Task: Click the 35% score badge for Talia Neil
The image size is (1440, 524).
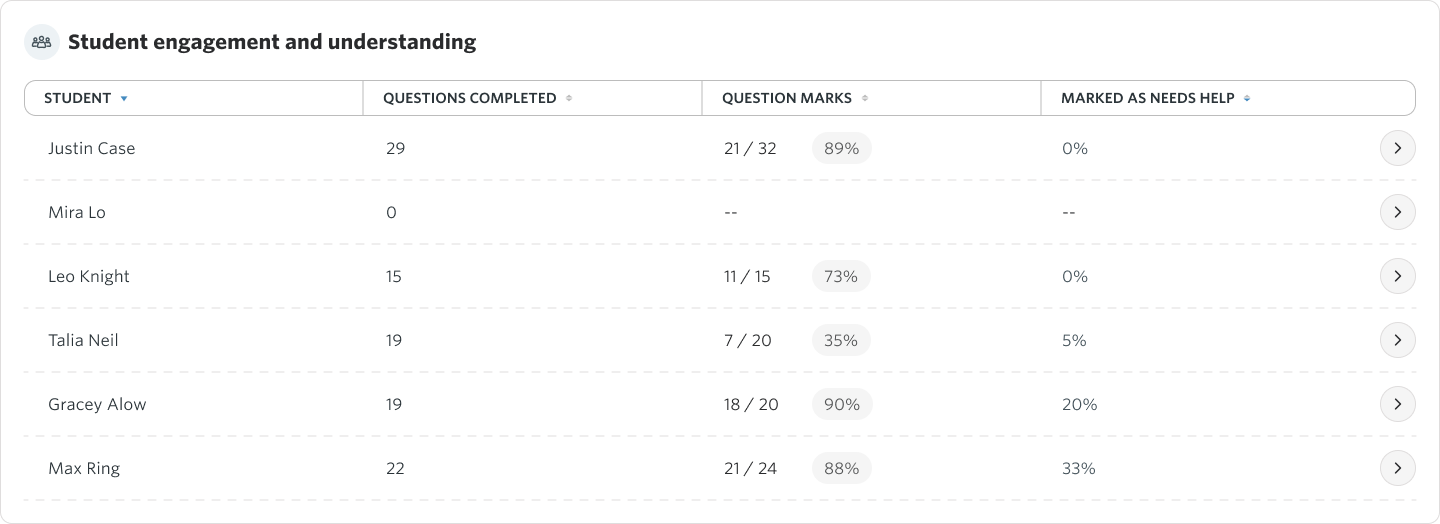Action: [x=841, y=340]
